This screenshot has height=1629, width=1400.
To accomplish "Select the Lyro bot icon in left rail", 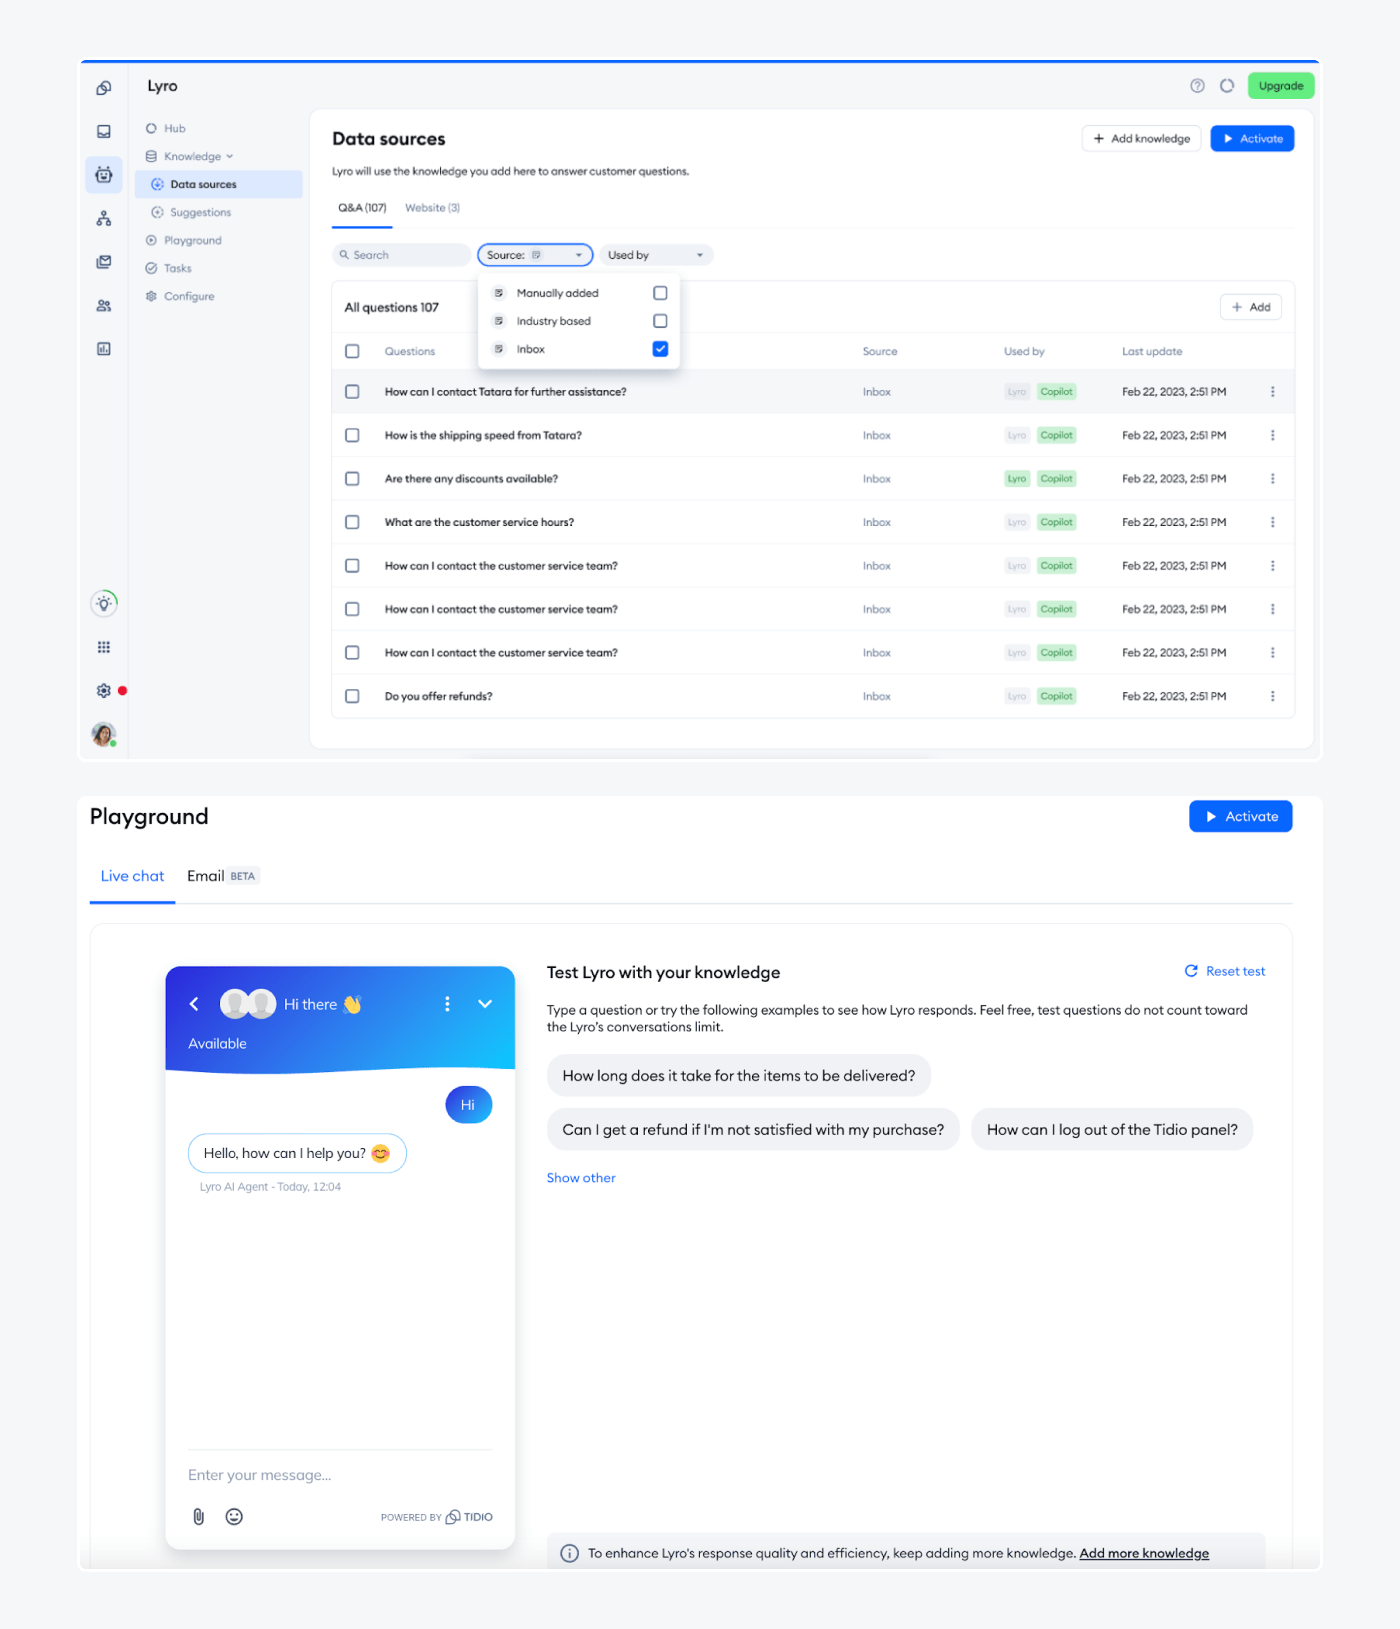I will [104, 175].
